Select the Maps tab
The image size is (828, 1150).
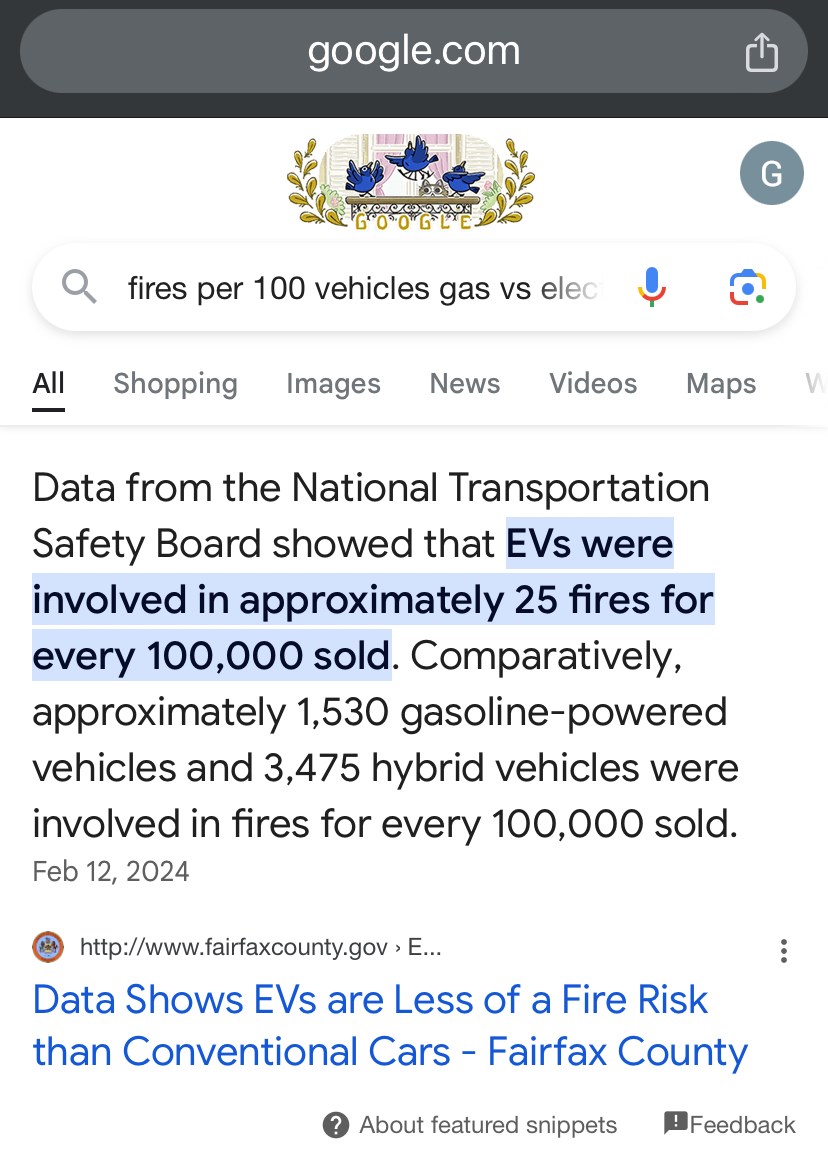pos(721,384)
